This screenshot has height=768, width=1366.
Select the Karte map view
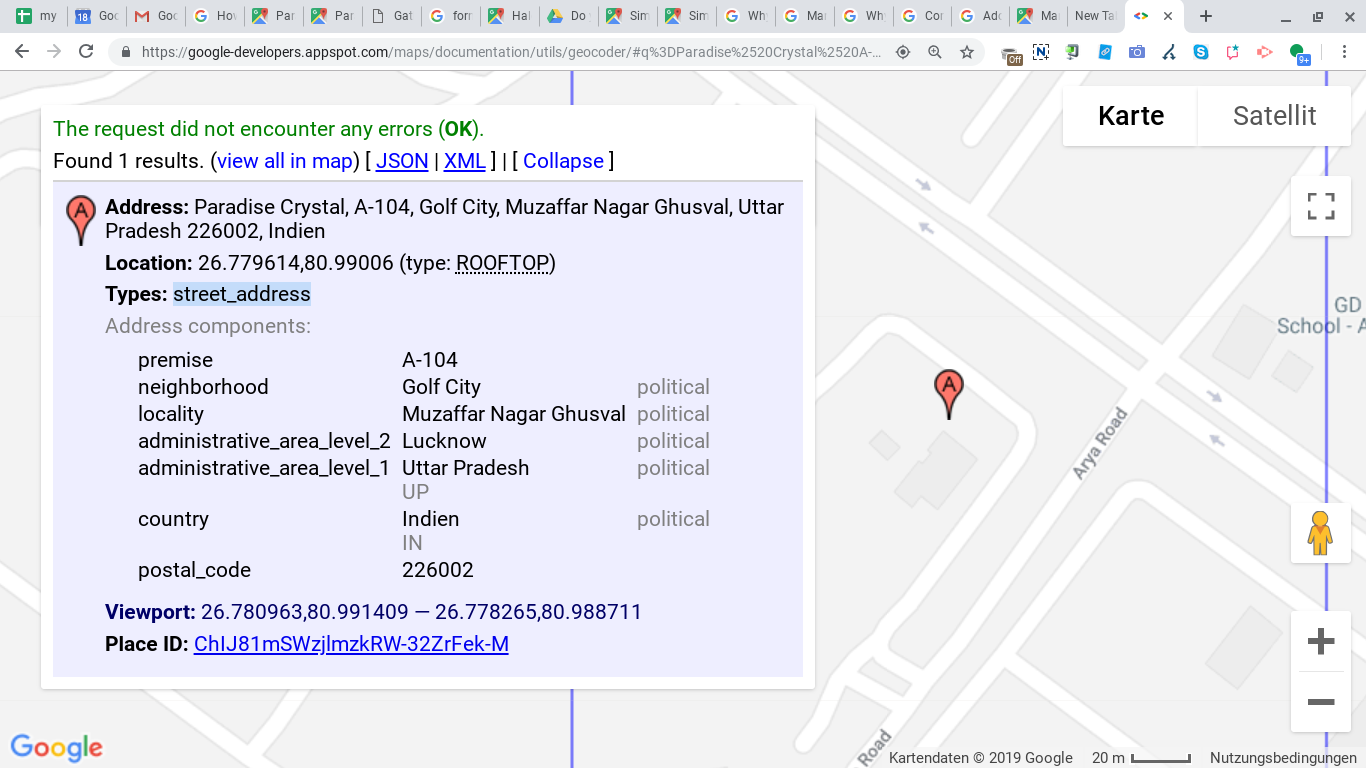click(1130, 116)
